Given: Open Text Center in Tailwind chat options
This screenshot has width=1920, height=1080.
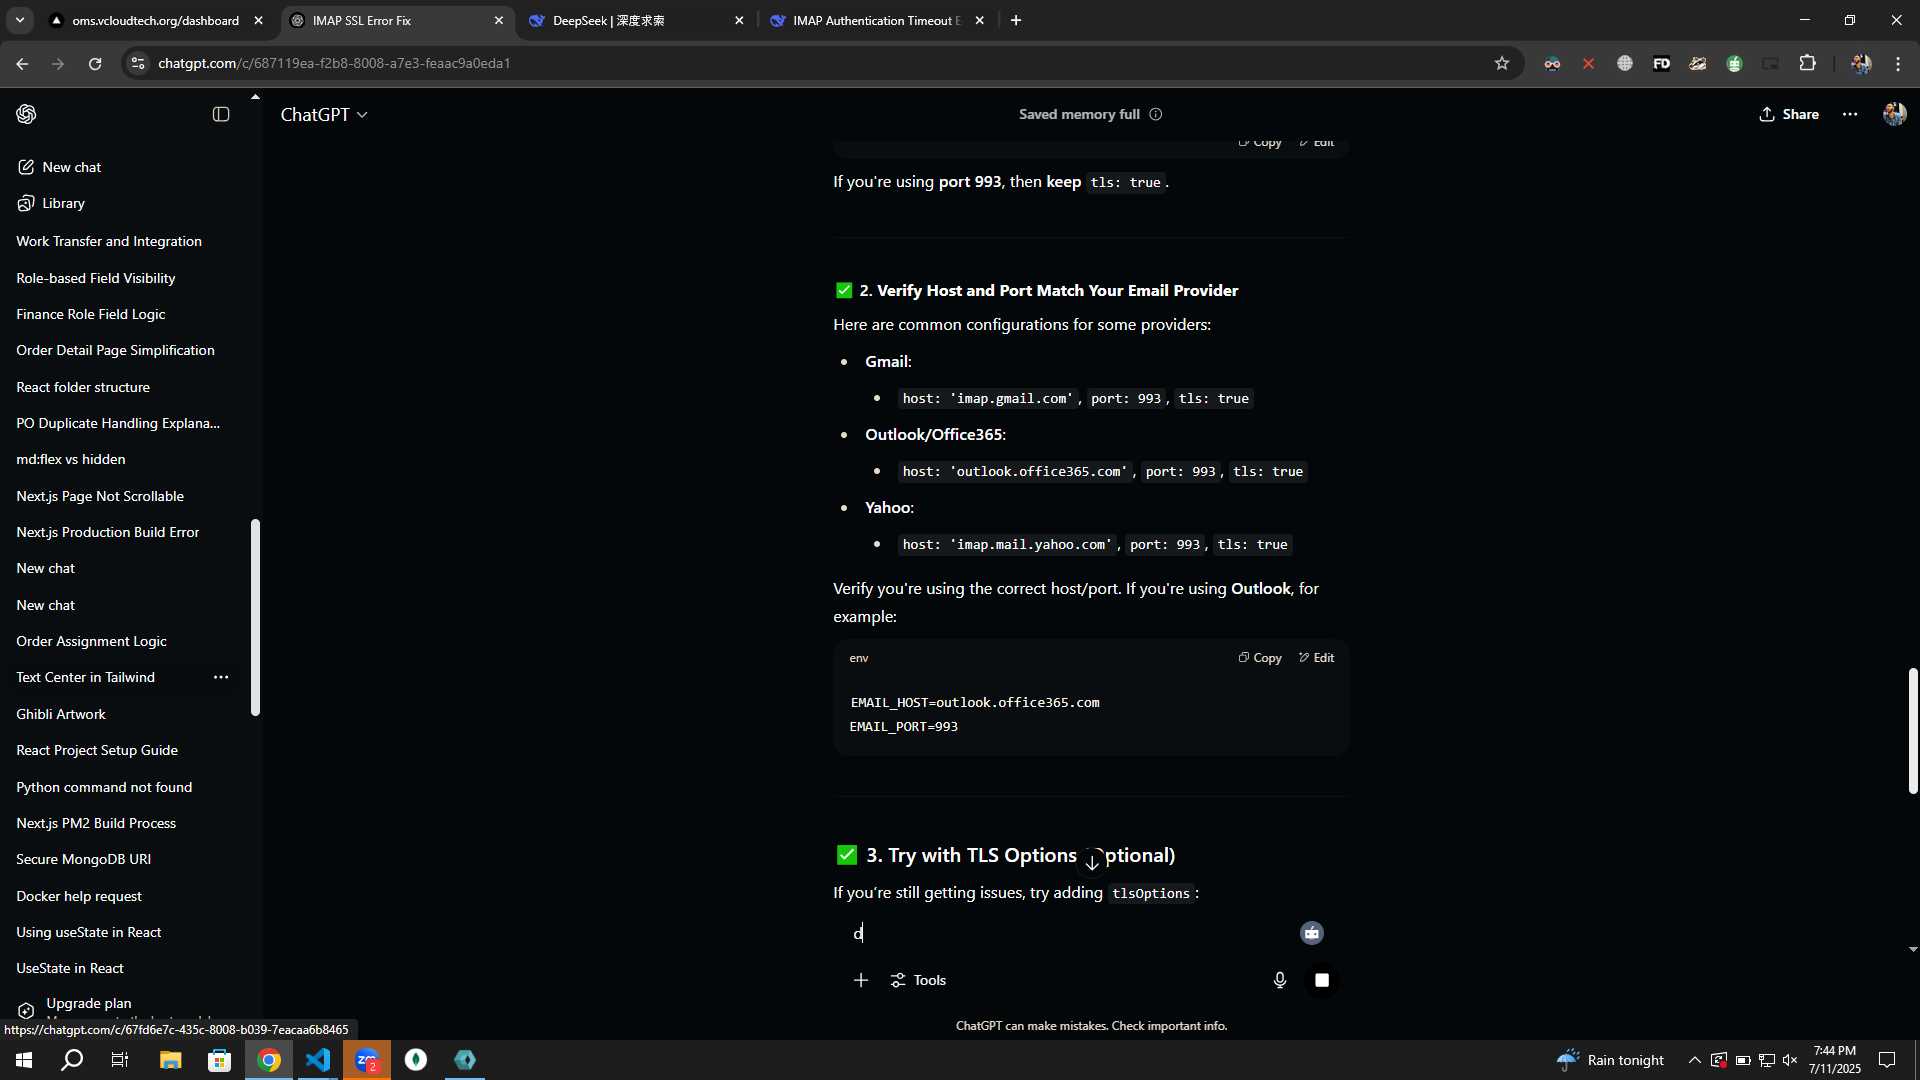Looking at the screenshot, I should tap(221, 677).
